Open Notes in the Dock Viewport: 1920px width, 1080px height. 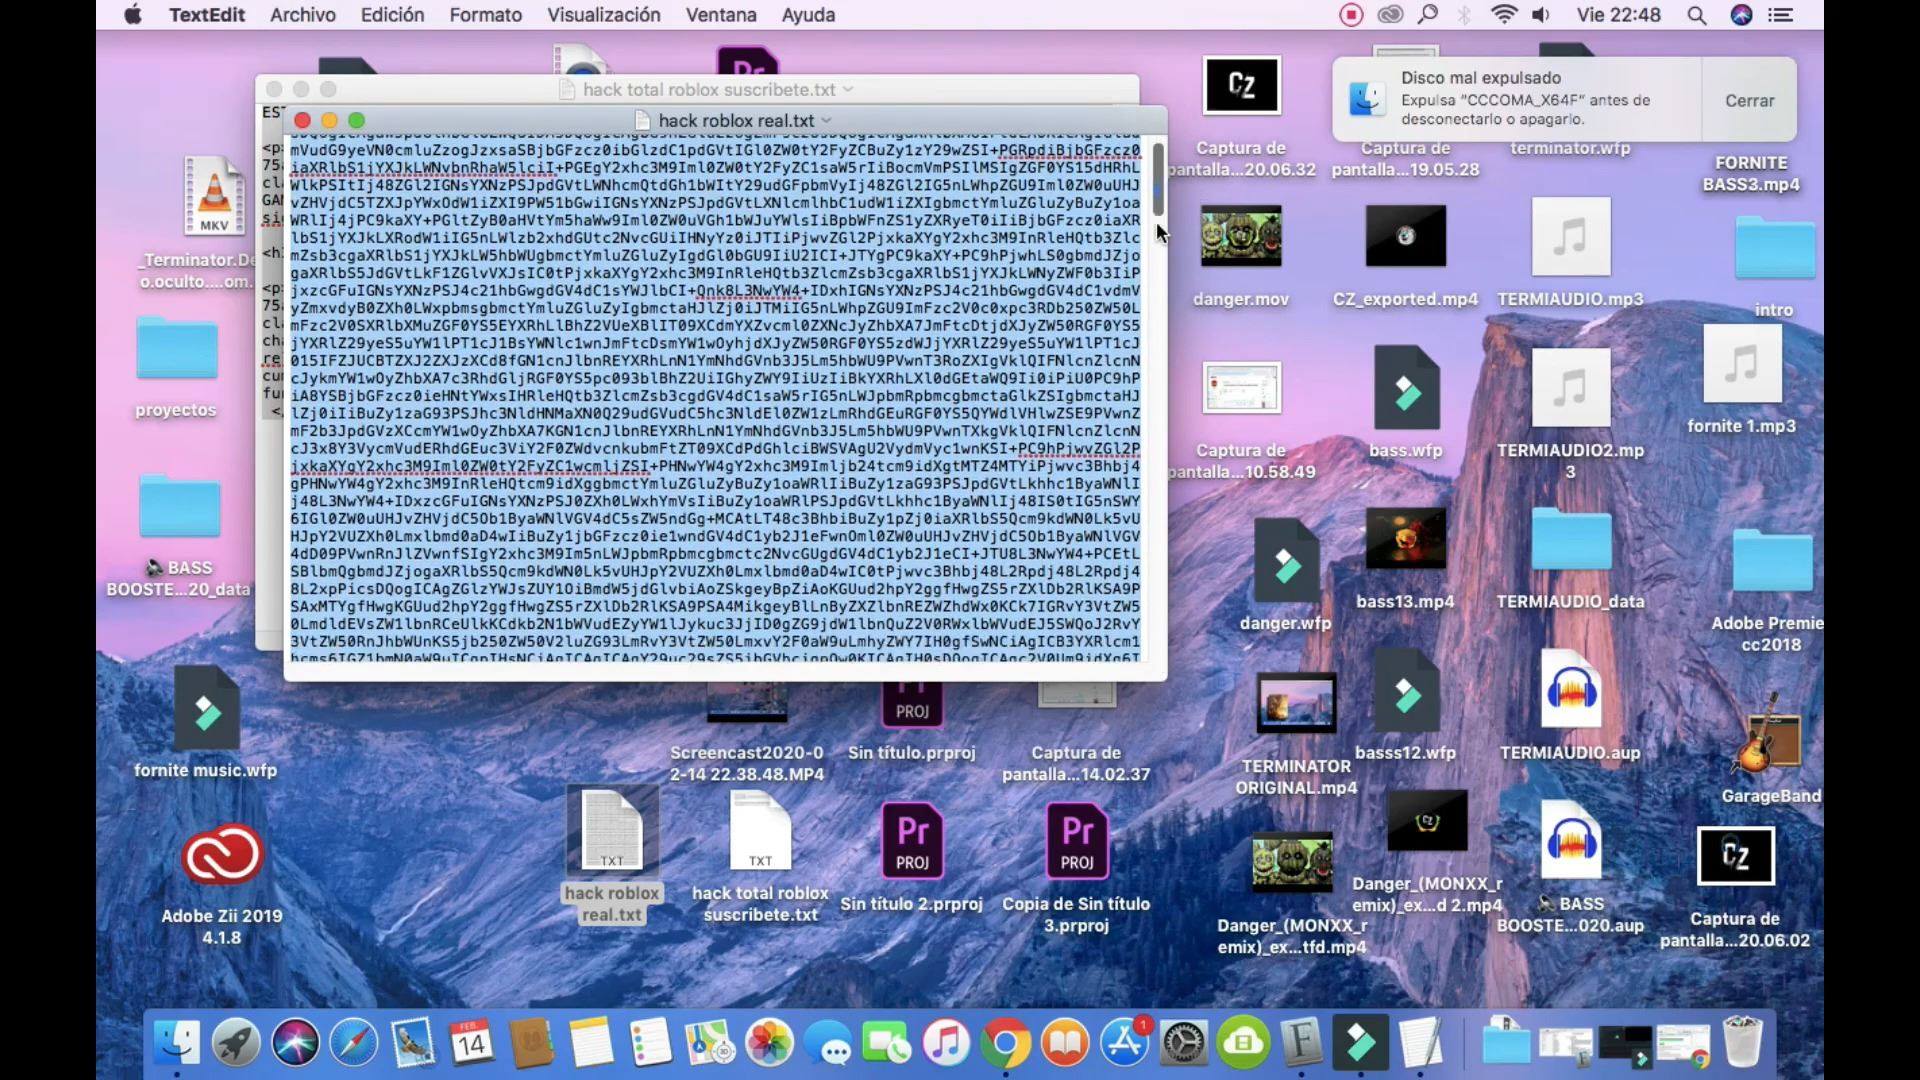[591, 1044]
